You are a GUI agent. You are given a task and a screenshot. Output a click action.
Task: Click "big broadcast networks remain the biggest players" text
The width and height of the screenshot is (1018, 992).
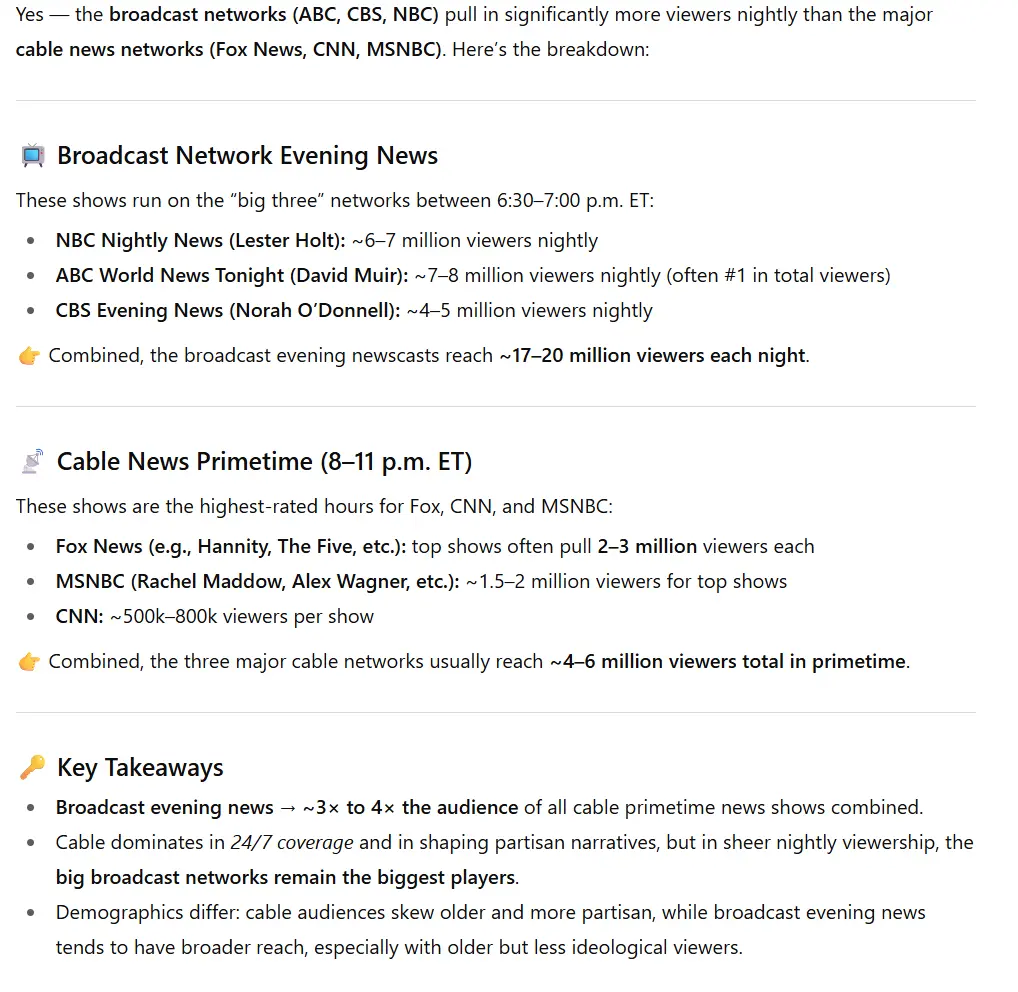pos(285,878)
